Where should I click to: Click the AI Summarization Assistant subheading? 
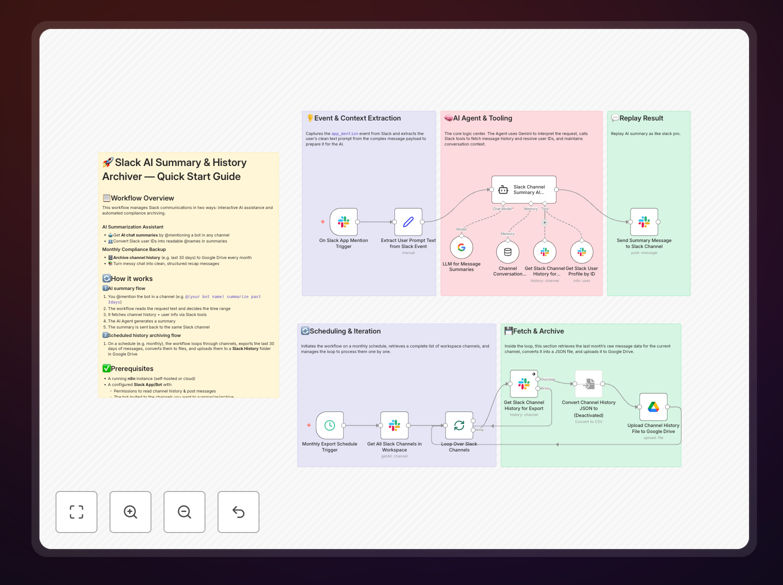click(x=133, y=227)
